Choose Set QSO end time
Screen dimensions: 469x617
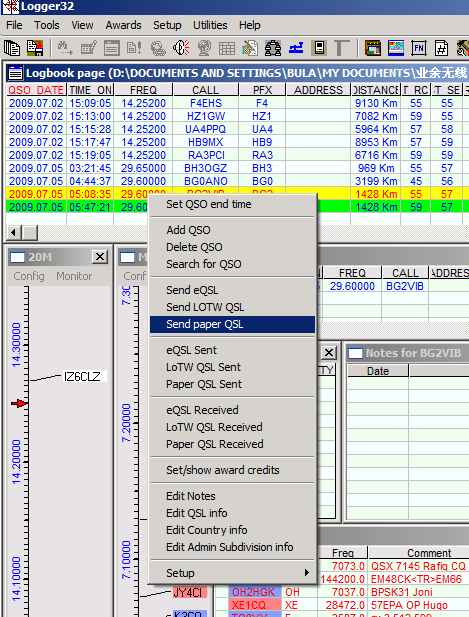[232, 204]
